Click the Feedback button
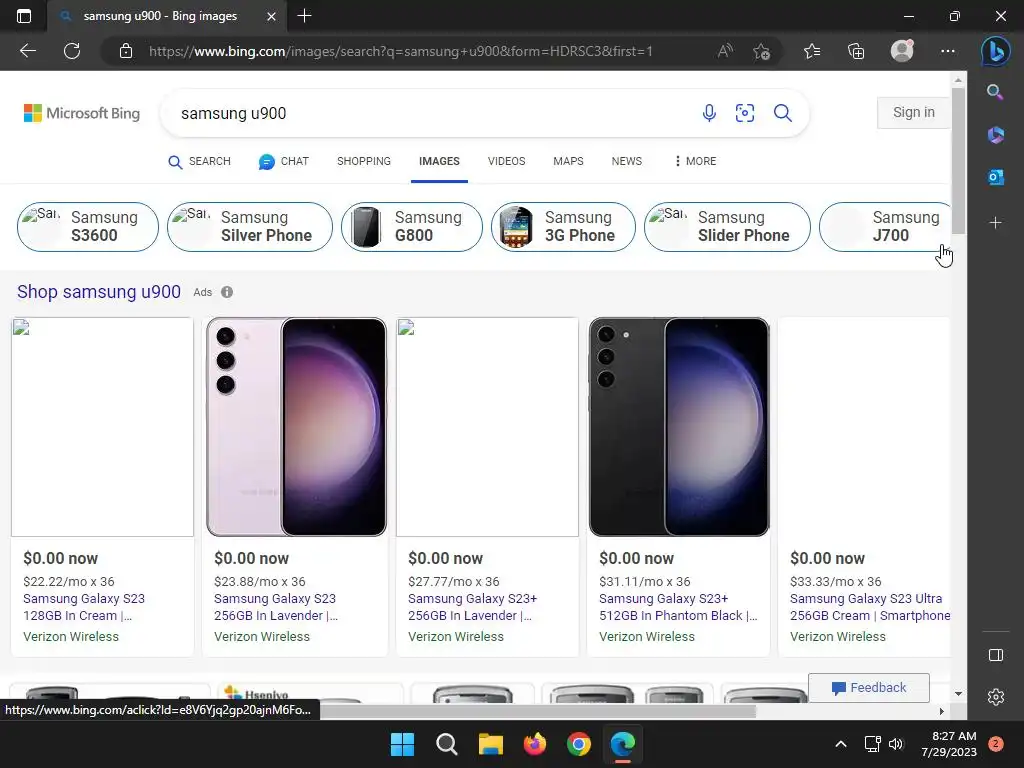1024x768 pixels. [x=869, y=688]
